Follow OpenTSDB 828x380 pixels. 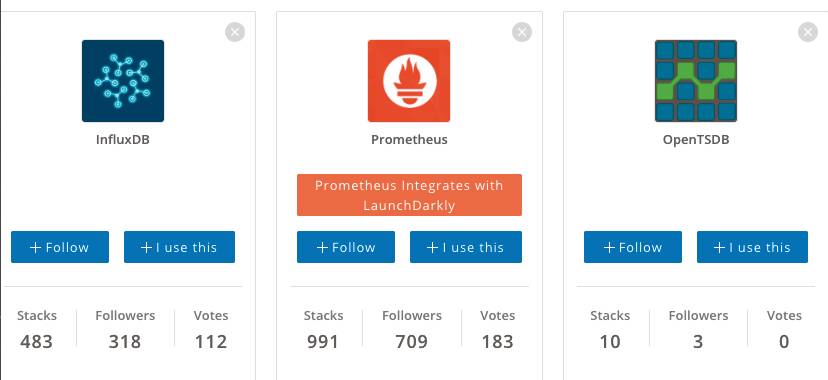coord(633,247)
